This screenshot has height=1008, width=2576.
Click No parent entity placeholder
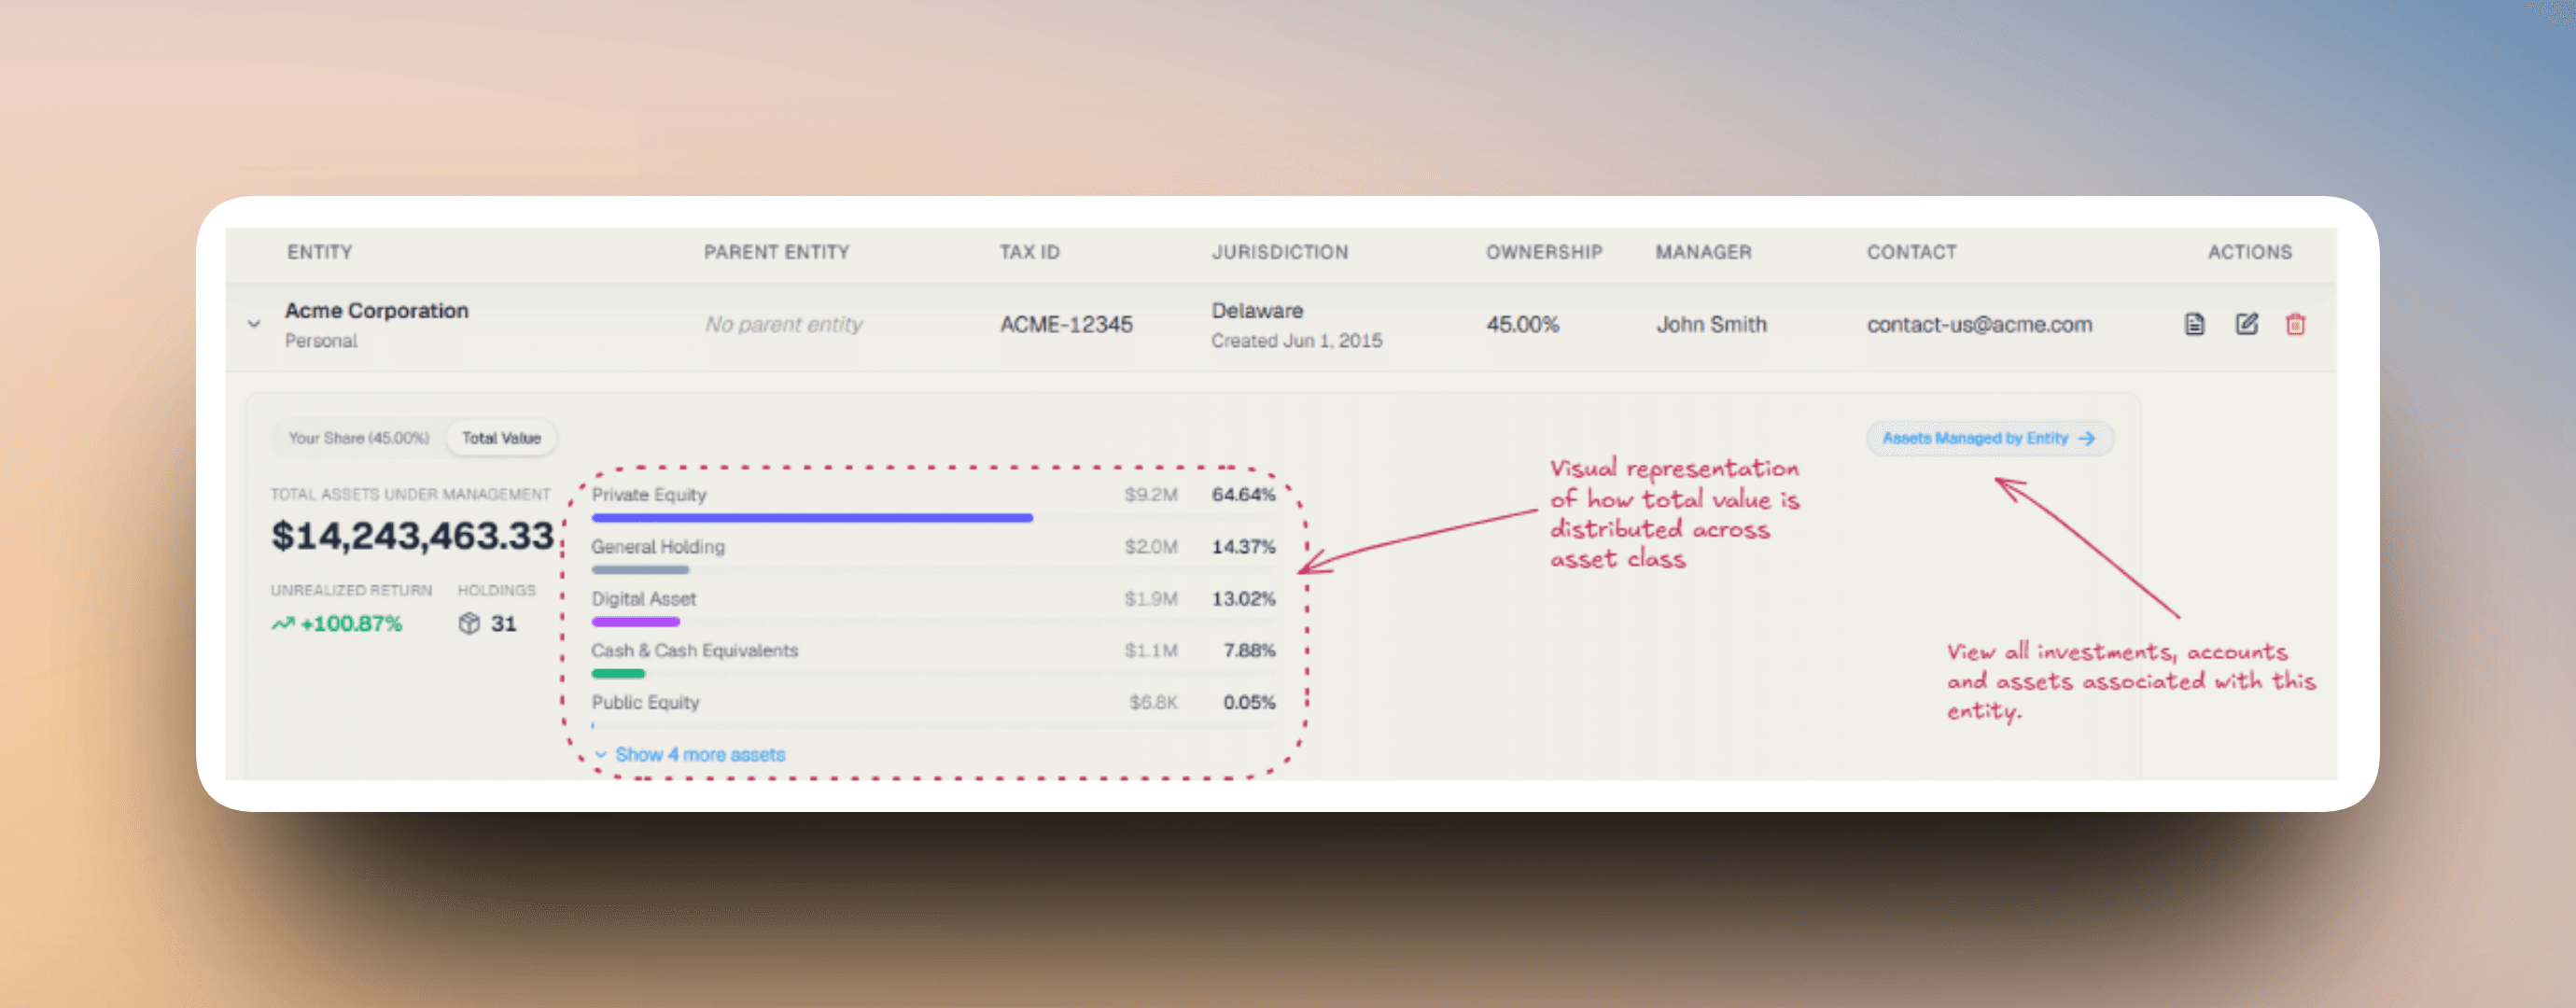784,324
